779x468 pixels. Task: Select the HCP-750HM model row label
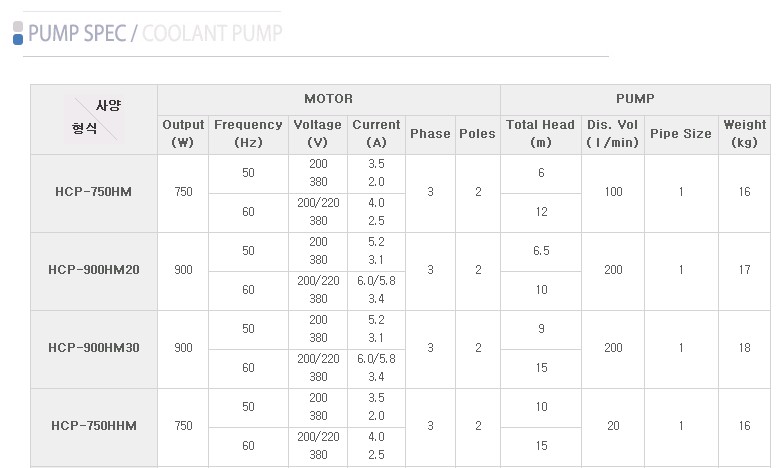pyautogui.click(x=93, y=192)
